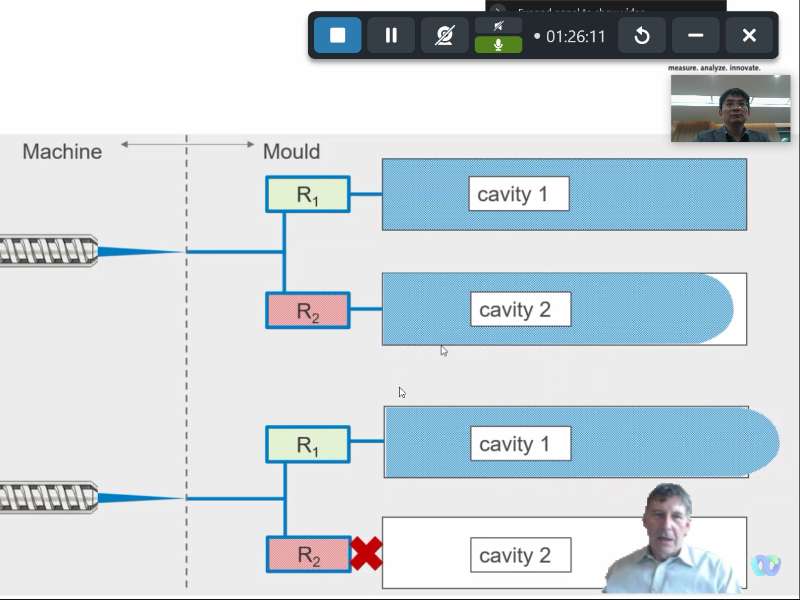Restart the recording with the circular arrow

click(642, 36)
